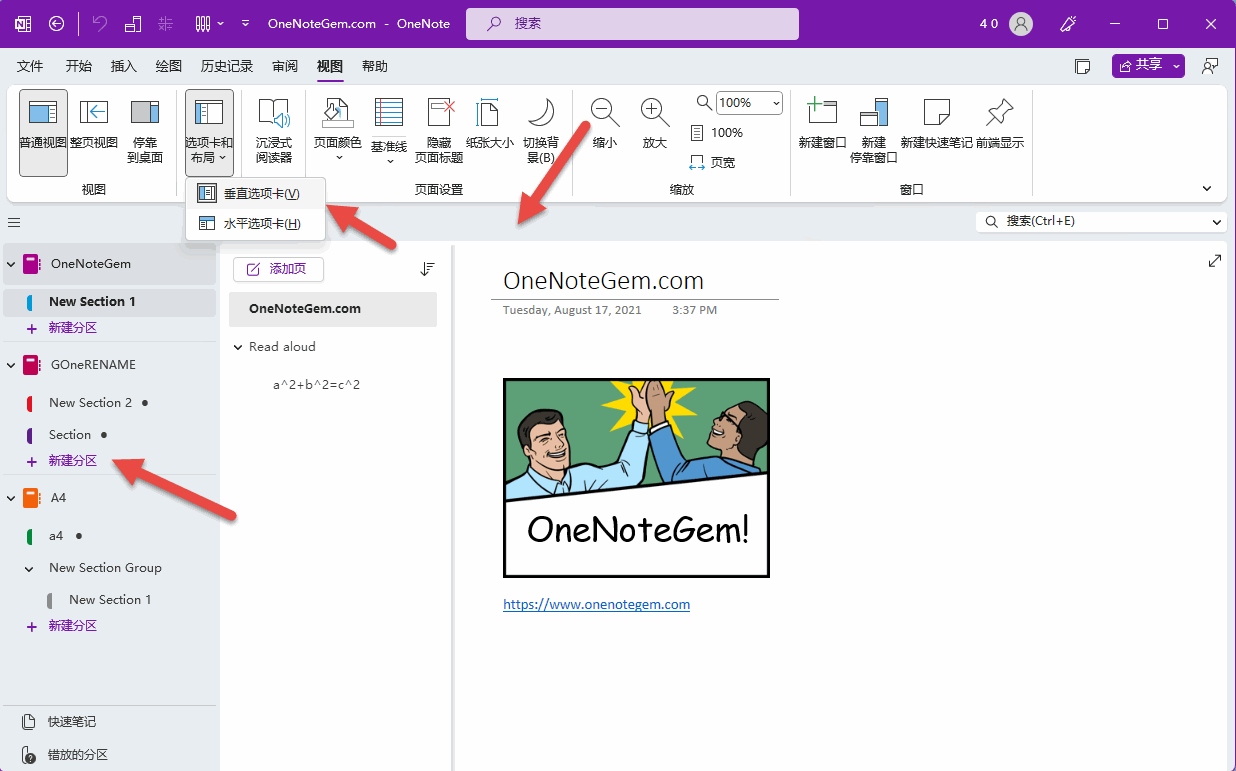The height and width of the screenshot is (771, 1236).
Task: Click the pen/coming soon icon in title bar
Action: [1069, 23]
